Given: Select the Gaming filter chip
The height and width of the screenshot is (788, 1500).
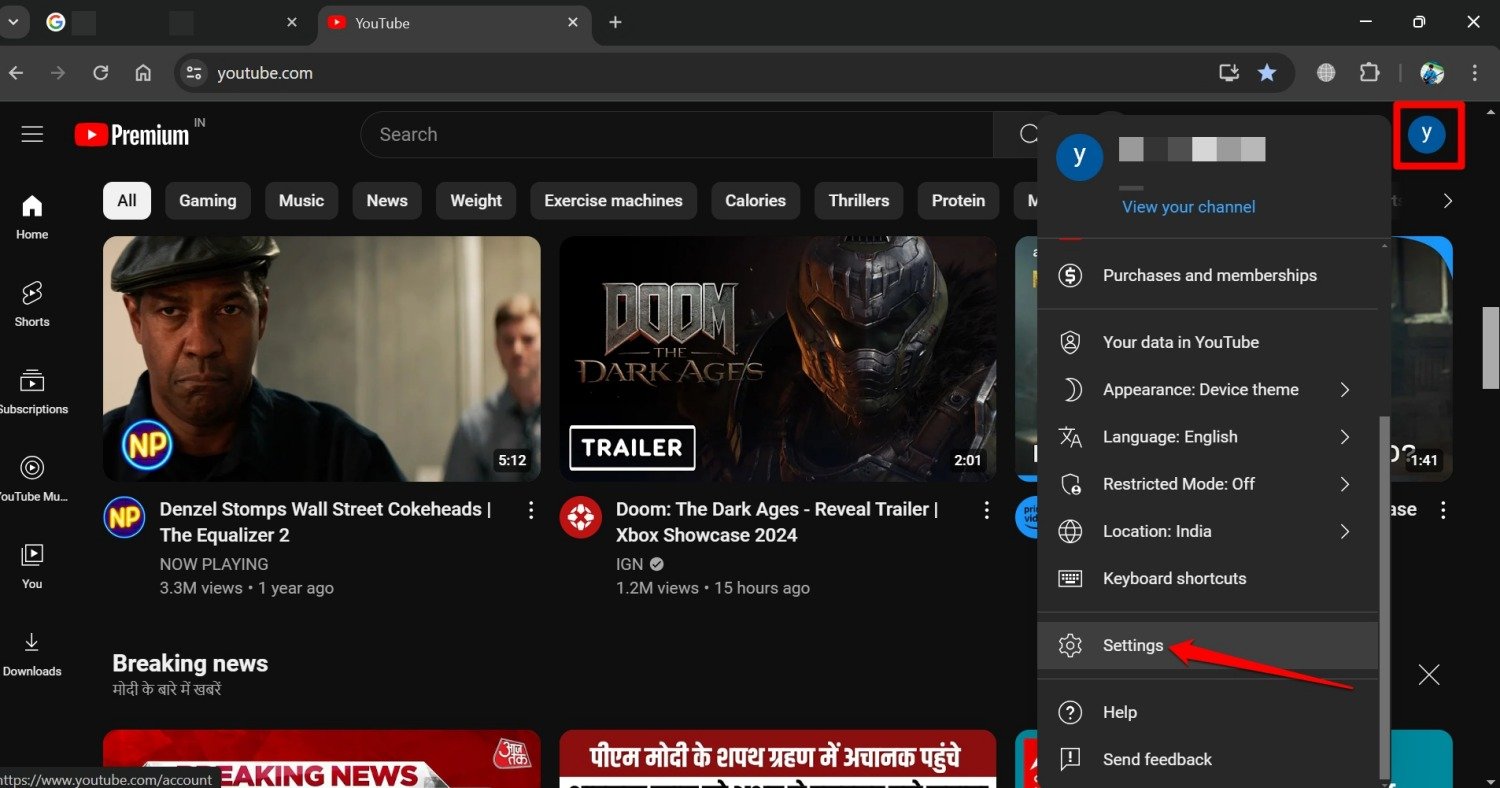Looking at the screenshot, I should click(208, 201).
